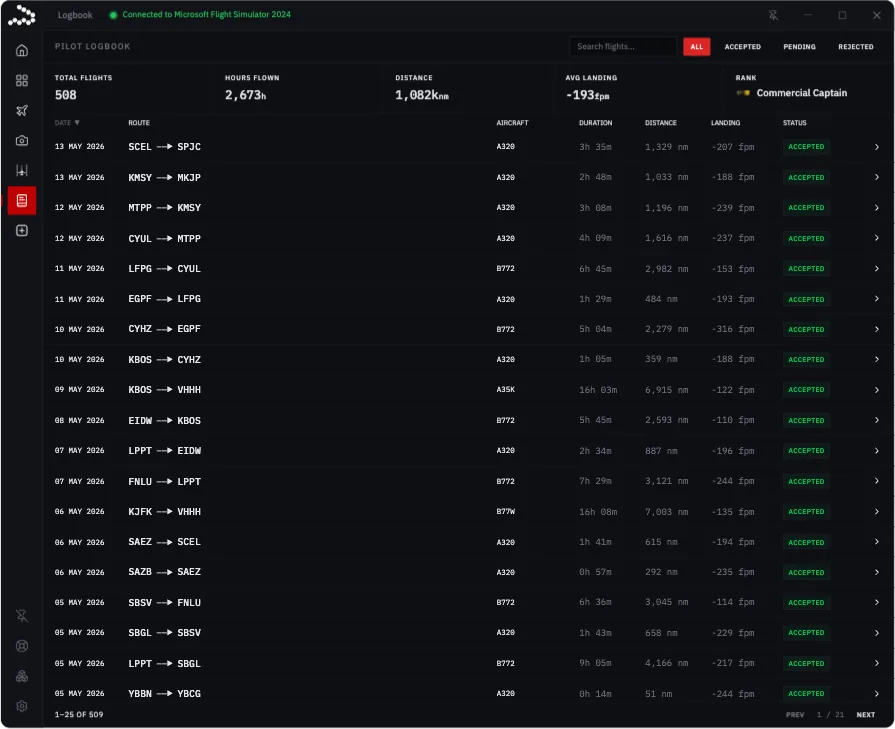
Task: Open the Home page in sidebar
Action: pos(22,50)
